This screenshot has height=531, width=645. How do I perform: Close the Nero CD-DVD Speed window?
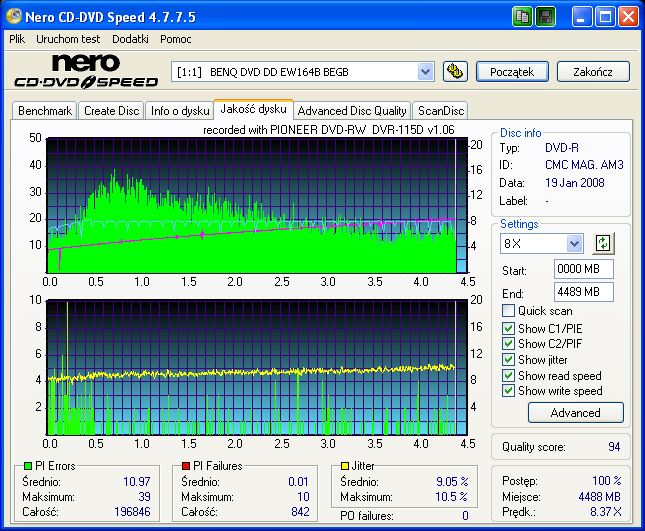click(x=629, y=17)
